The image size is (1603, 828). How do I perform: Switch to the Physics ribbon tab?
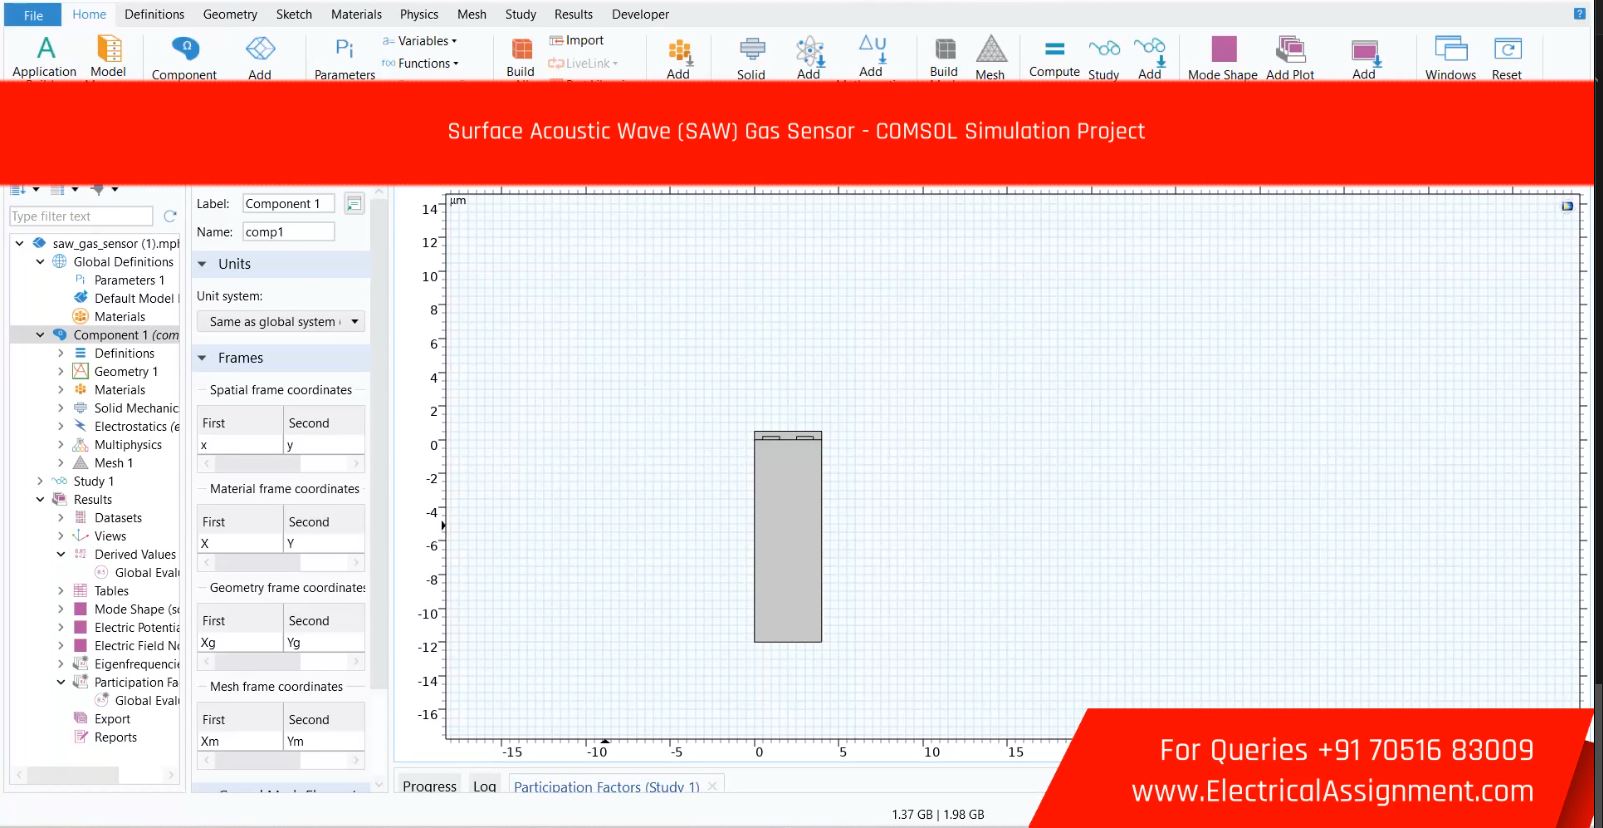[419, 14]
